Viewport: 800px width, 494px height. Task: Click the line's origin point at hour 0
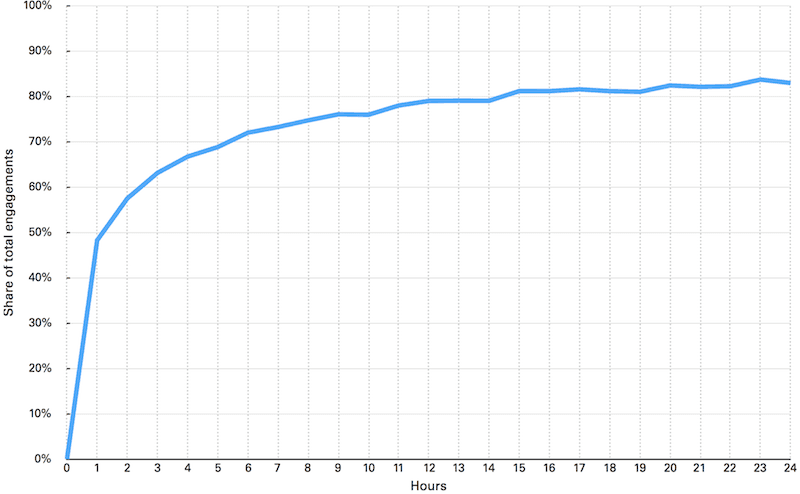tap(67, 458)
